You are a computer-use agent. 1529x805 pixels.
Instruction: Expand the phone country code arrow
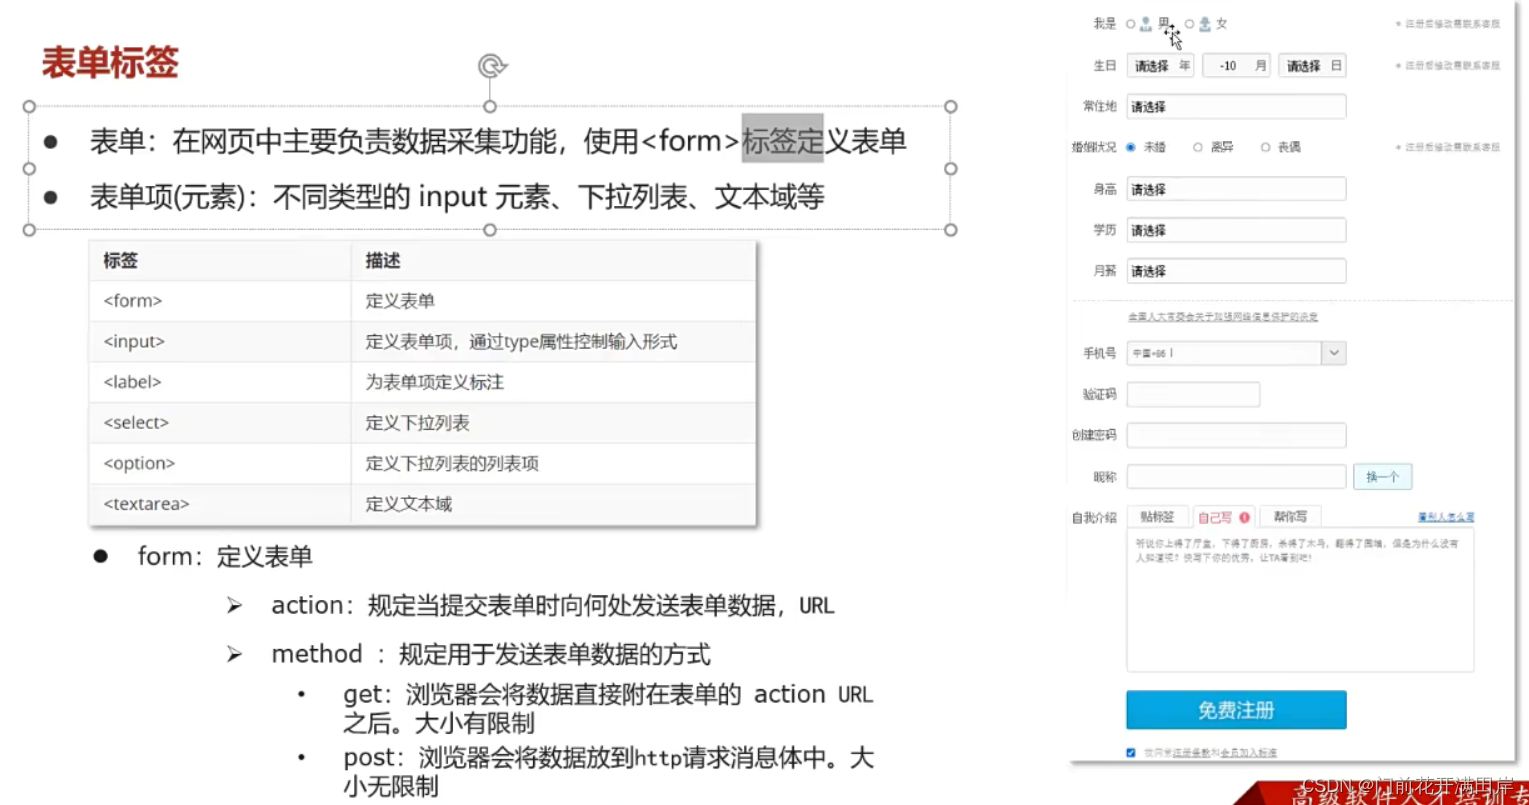(1334, 353)
